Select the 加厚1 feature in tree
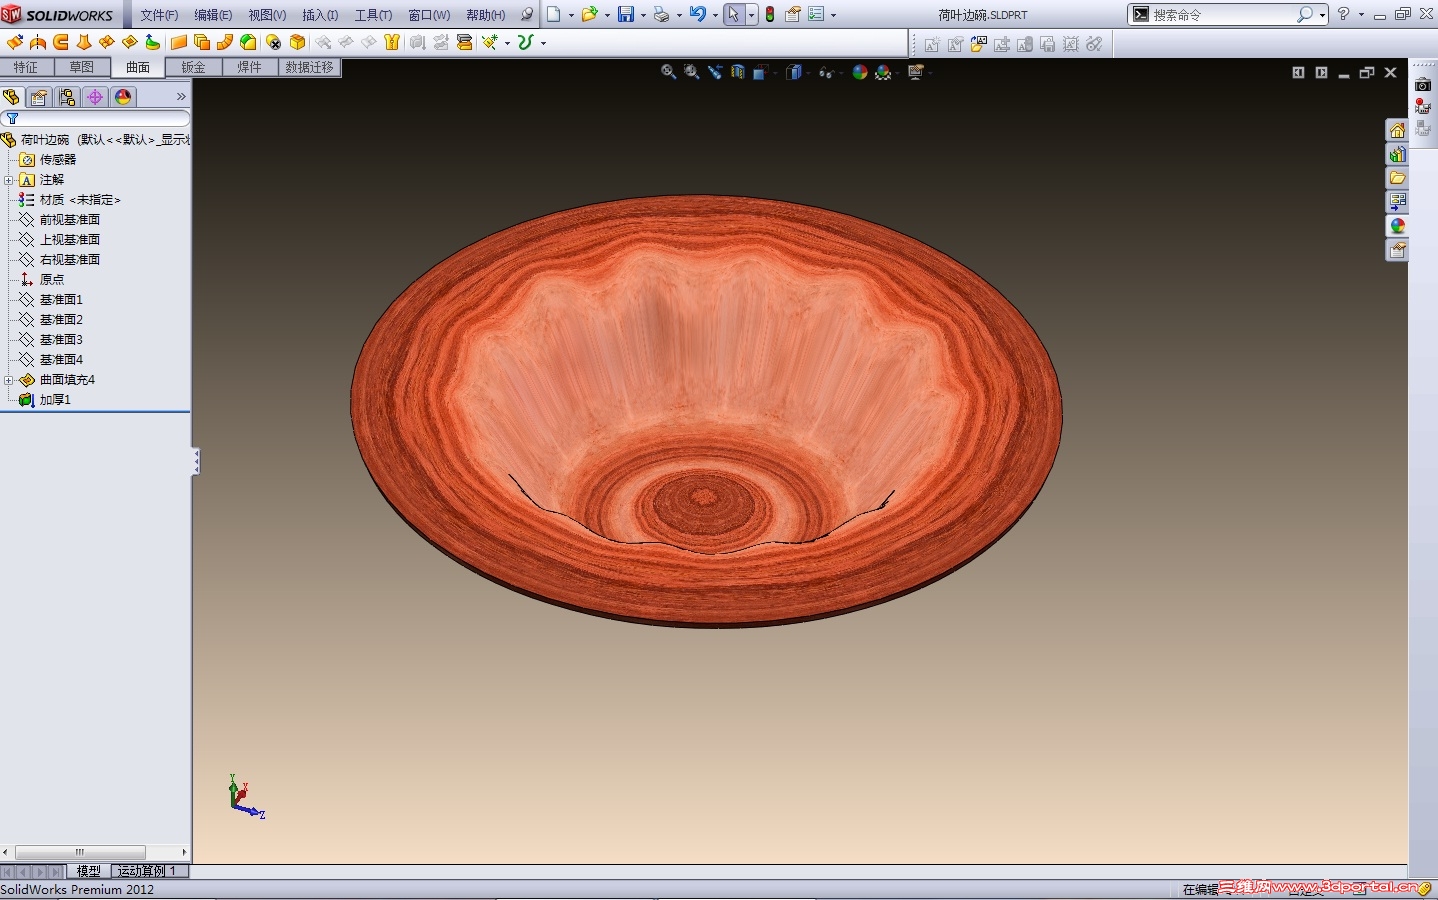The image size is (1438, 900). tap(54, 400)
